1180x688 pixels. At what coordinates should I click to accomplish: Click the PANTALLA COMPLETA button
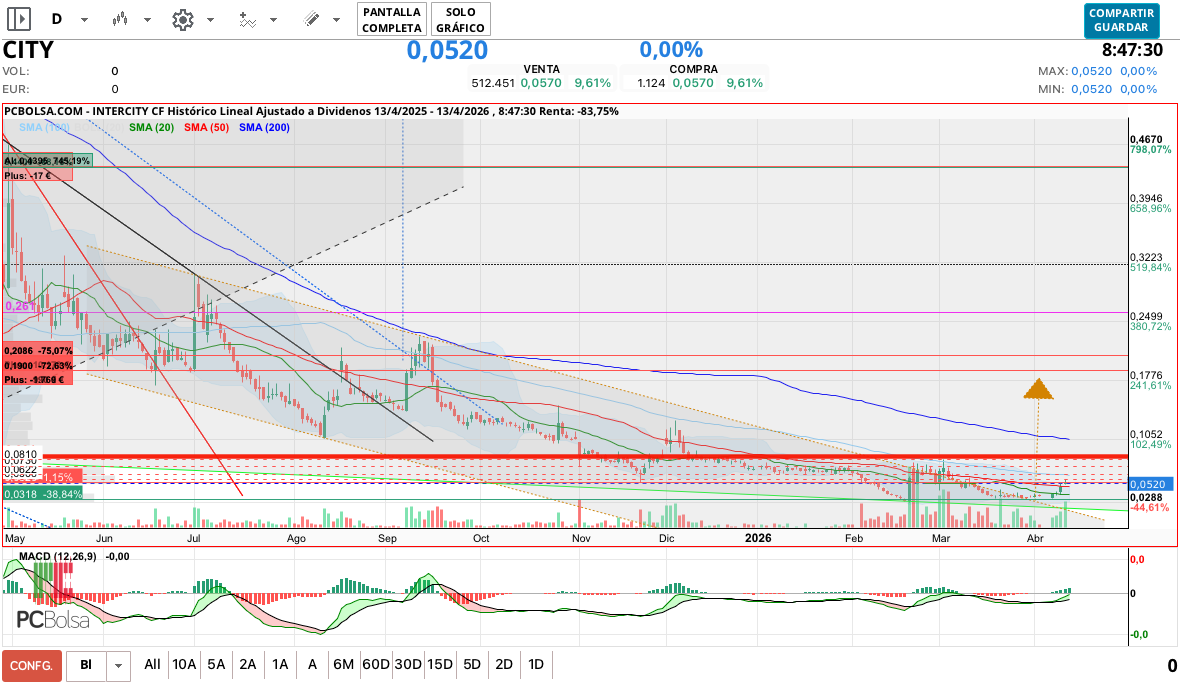pos(391,19)
